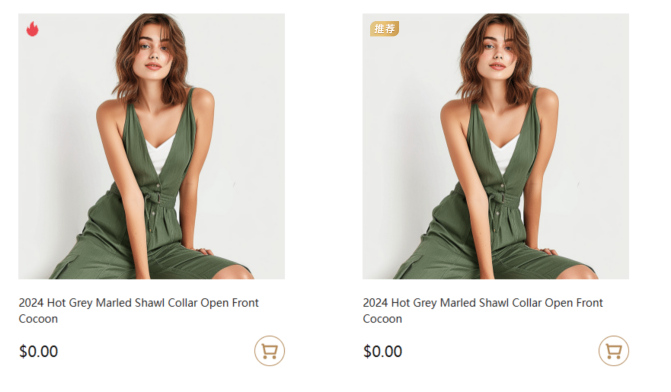This screenshot has height=392, width=671.
Task: Add the right product to cart
Action: tap(613, 350)
